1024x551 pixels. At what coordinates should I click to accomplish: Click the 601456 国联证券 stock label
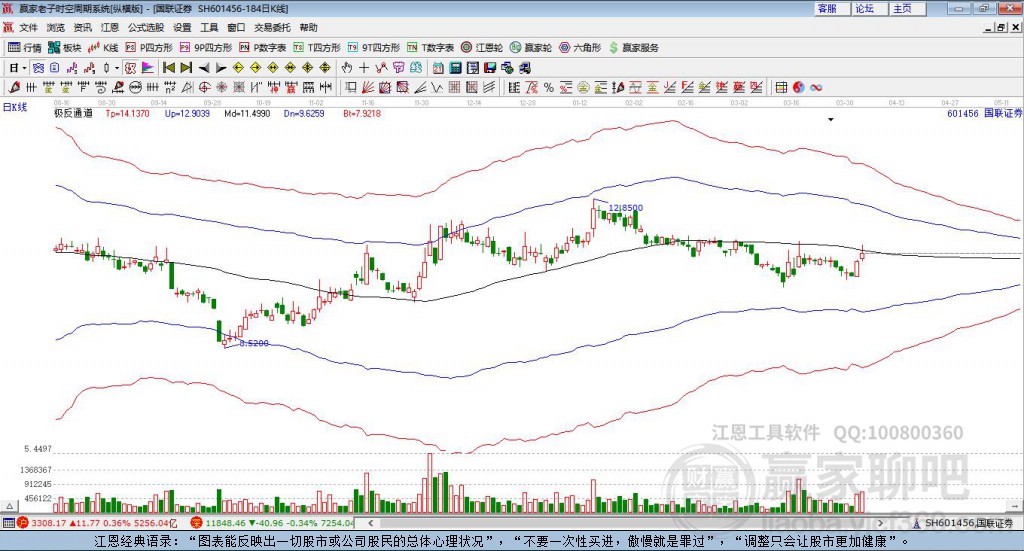point(984,113)
